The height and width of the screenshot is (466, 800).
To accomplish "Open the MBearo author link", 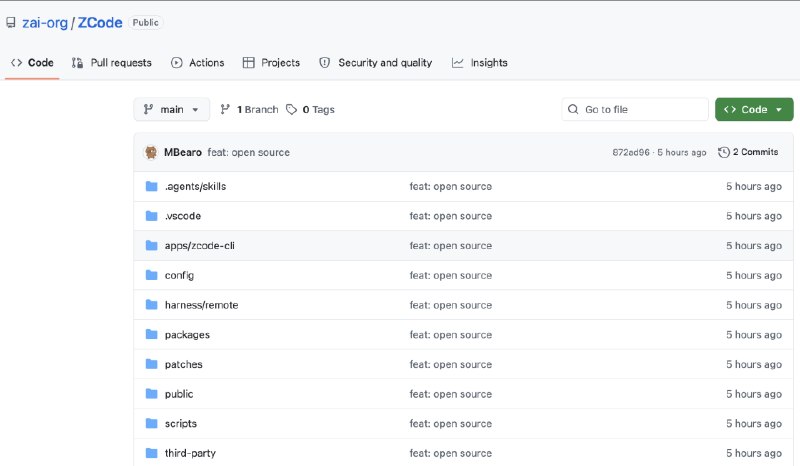I will (x=183, y=152).
